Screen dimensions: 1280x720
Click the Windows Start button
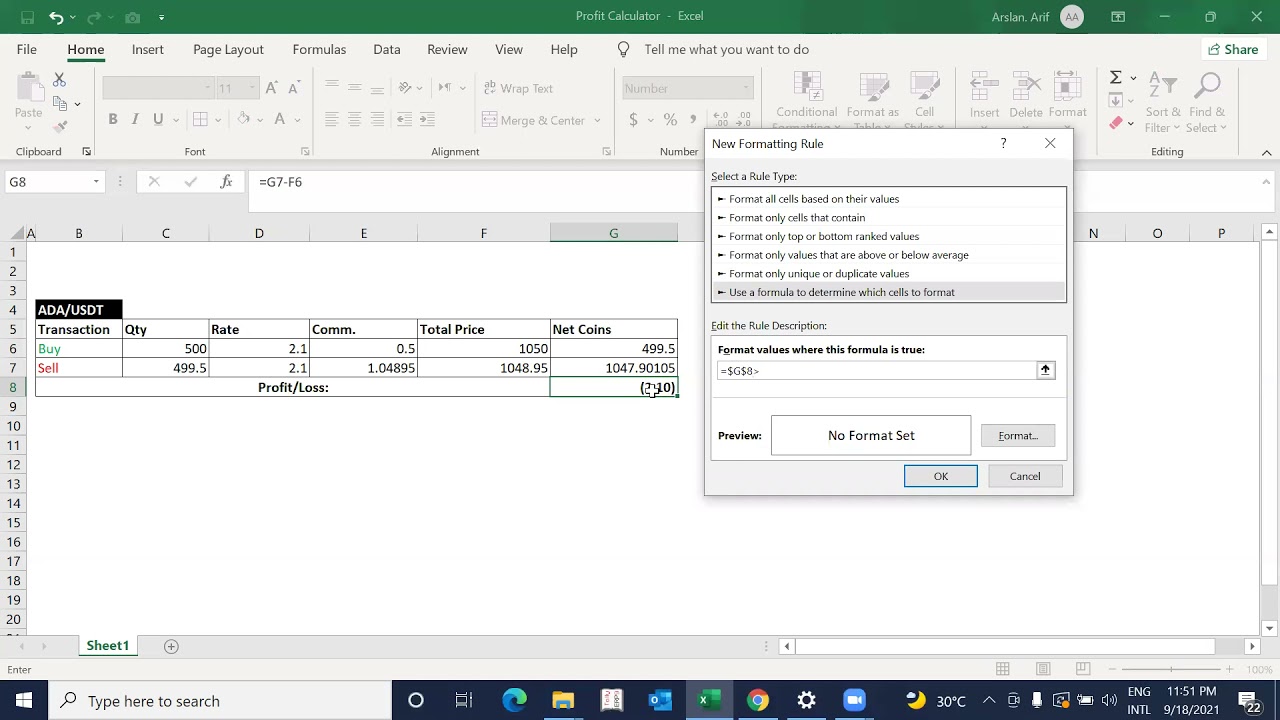click(24, 700)
